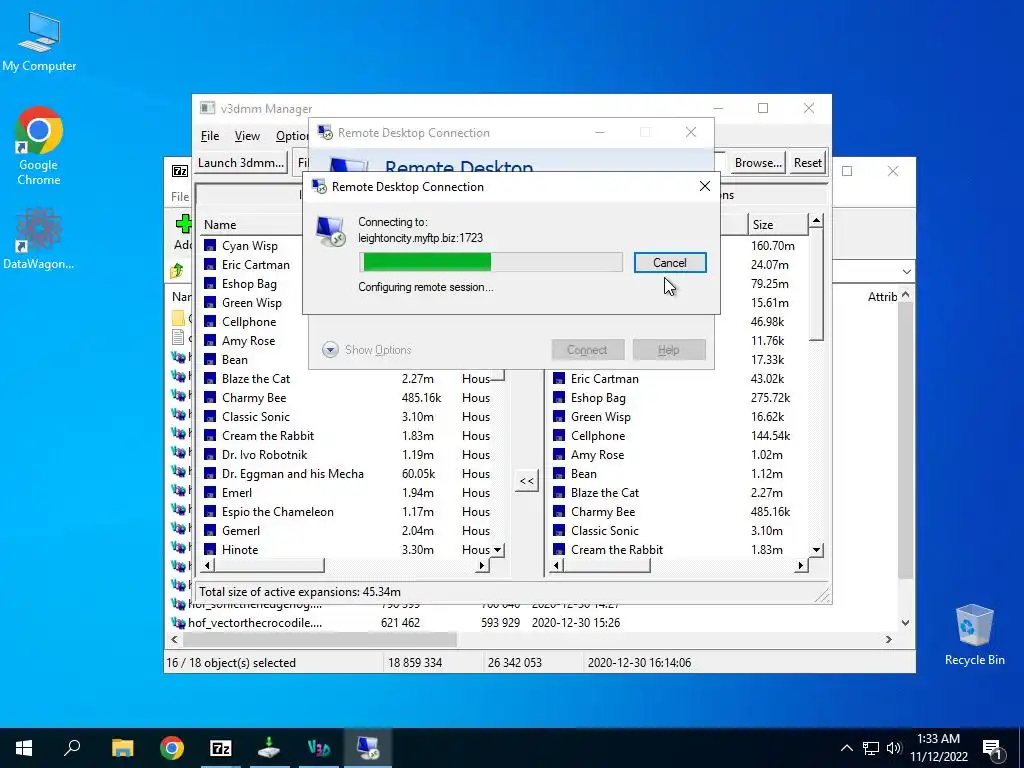Click the green connection progress bar
This screenshot has width=1024, height=768.
click(x=490, y=263)
